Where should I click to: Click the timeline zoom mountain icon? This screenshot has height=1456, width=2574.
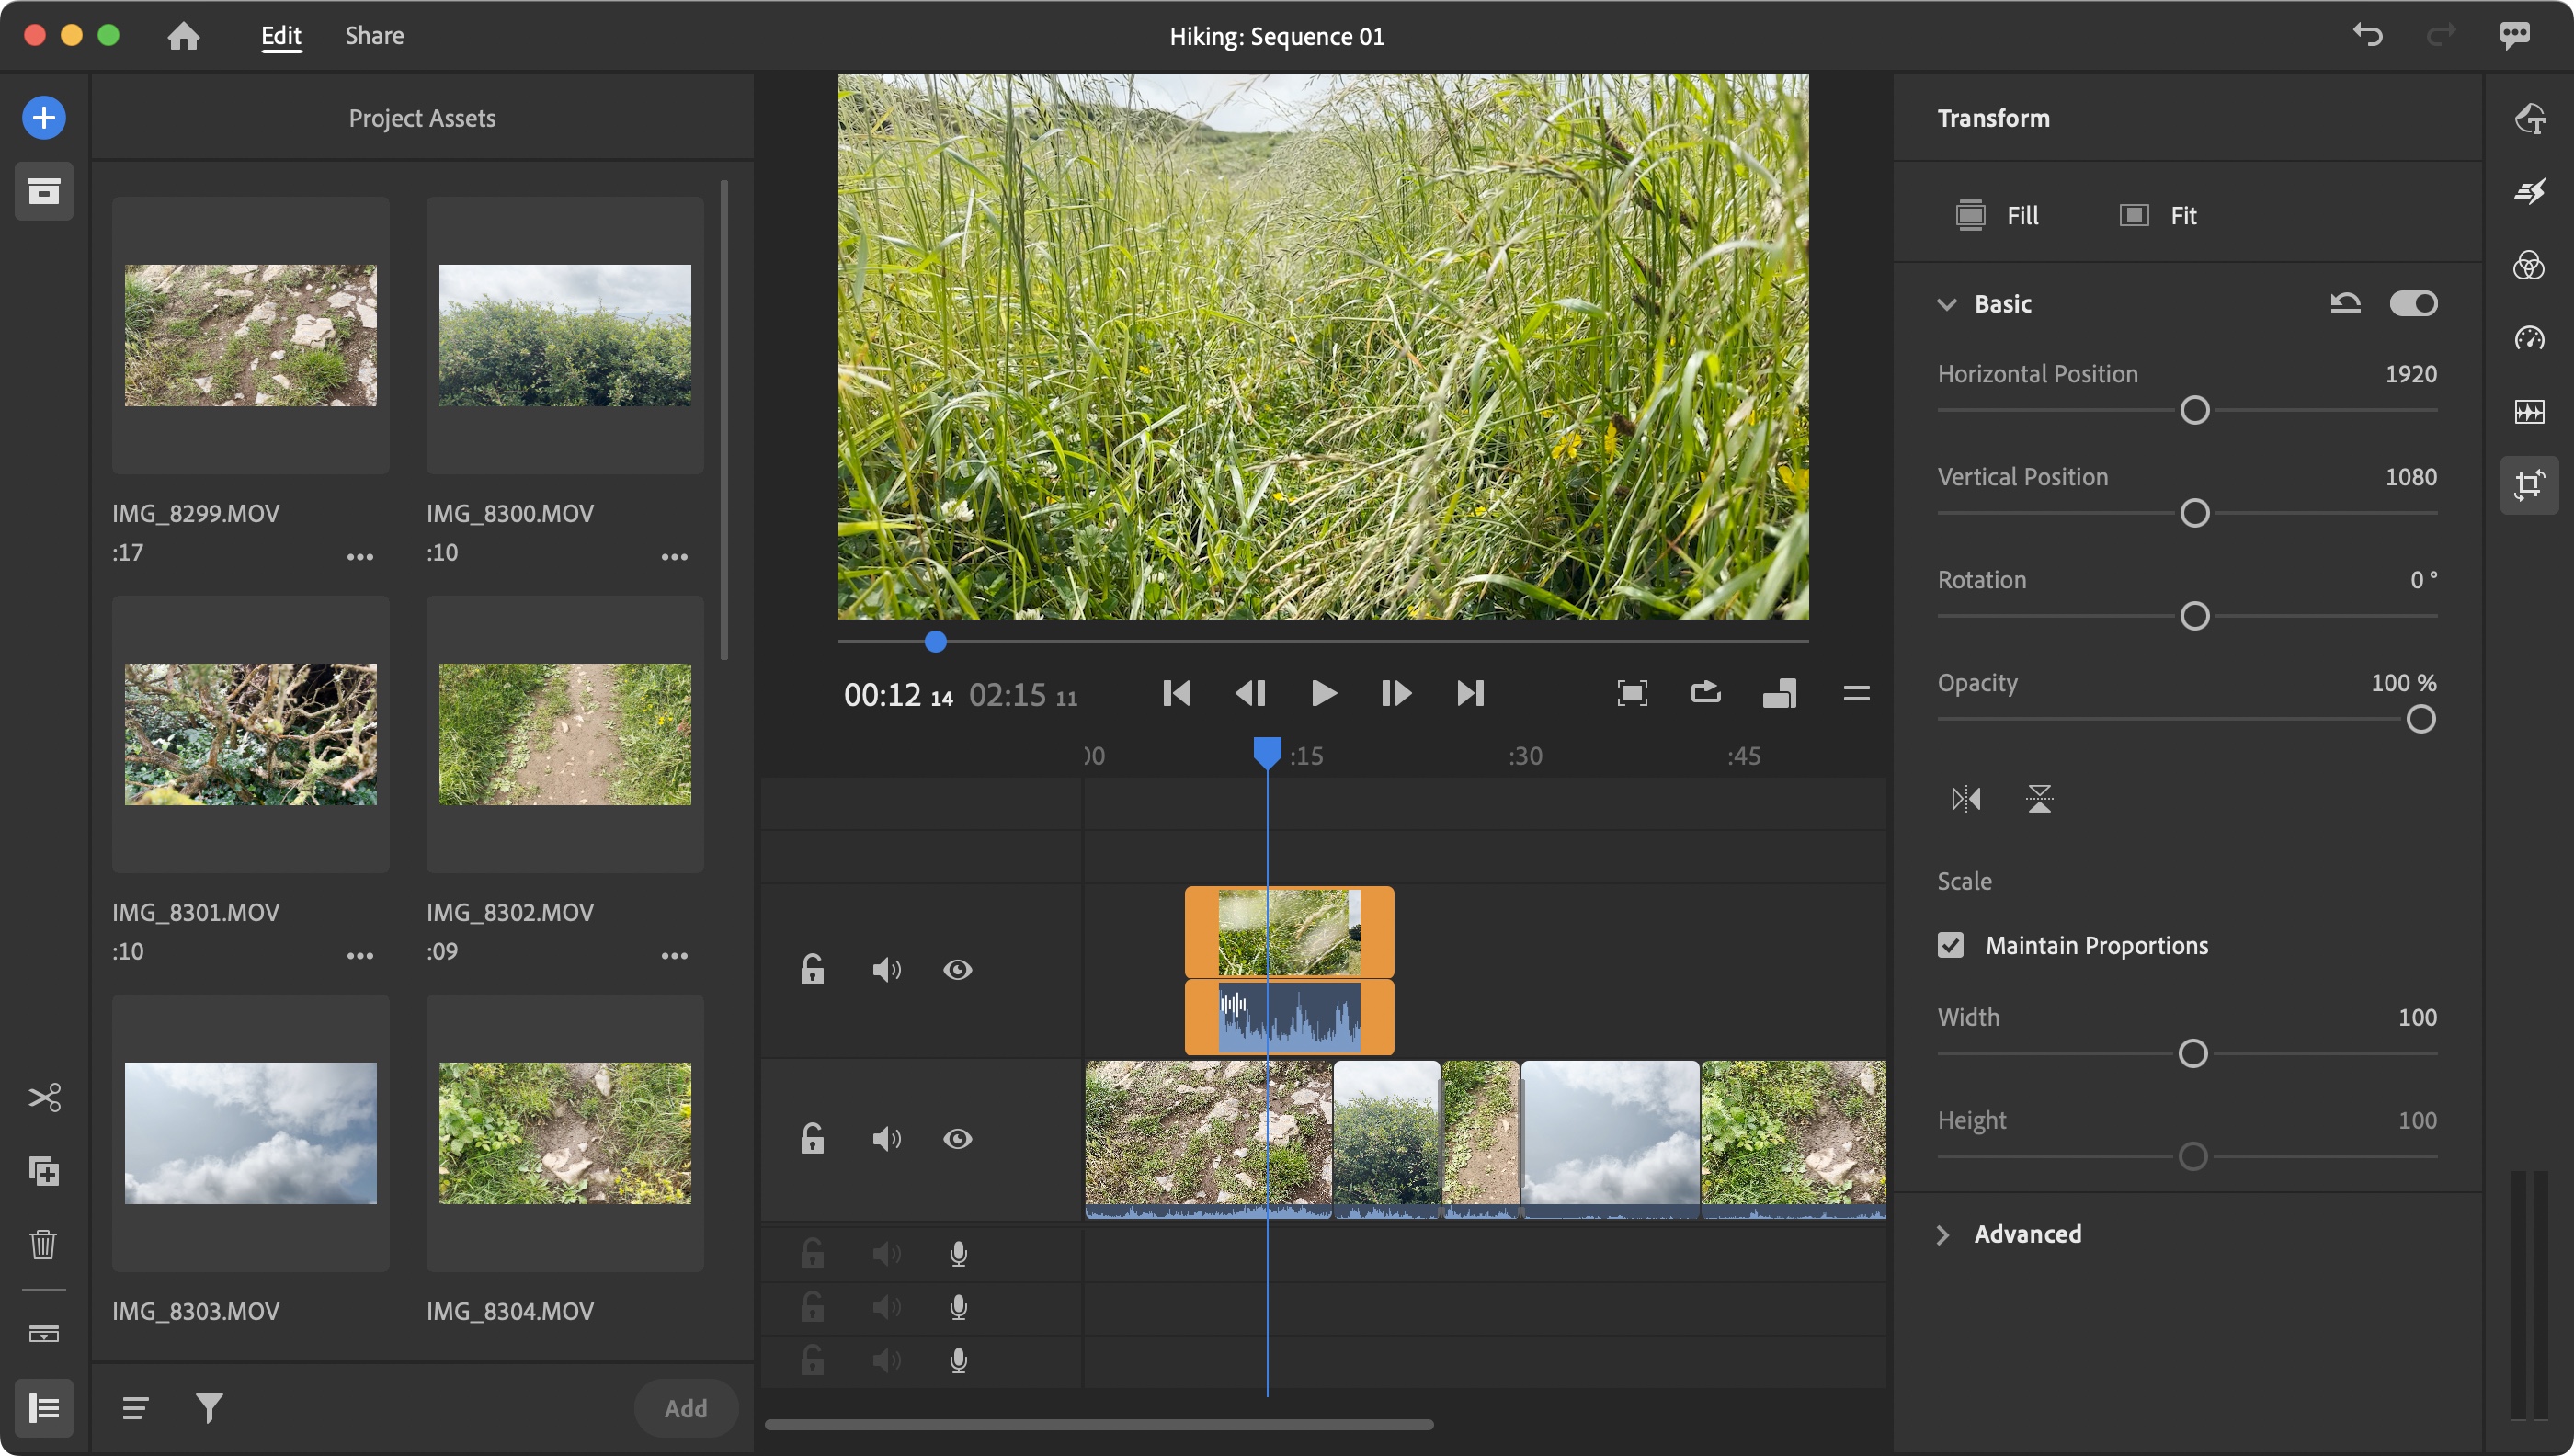click(x=1780, y=693)
